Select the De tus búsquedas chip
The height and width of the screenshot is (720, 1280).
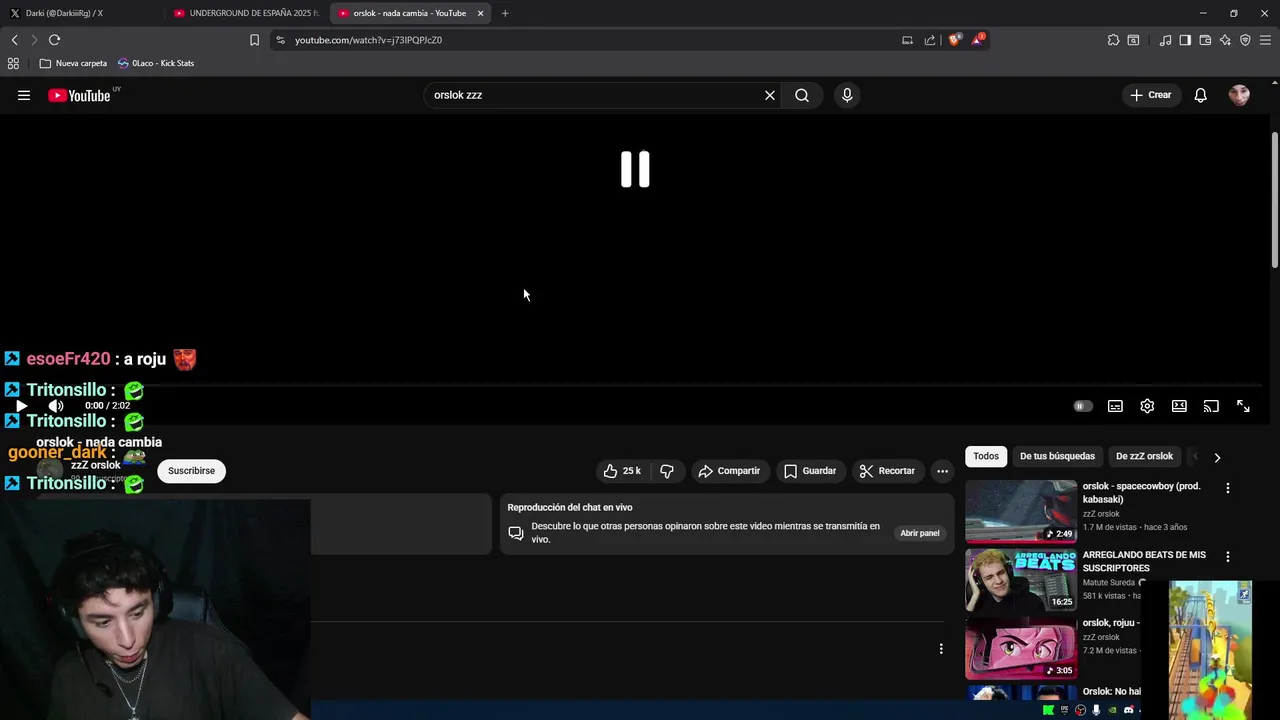pyautogui.click(x=1057, y=456)
